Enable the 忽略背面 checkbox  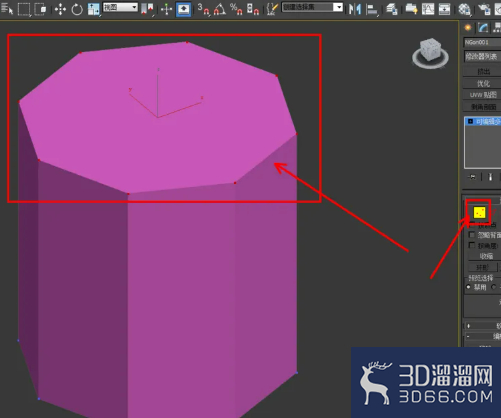[472, 235]
